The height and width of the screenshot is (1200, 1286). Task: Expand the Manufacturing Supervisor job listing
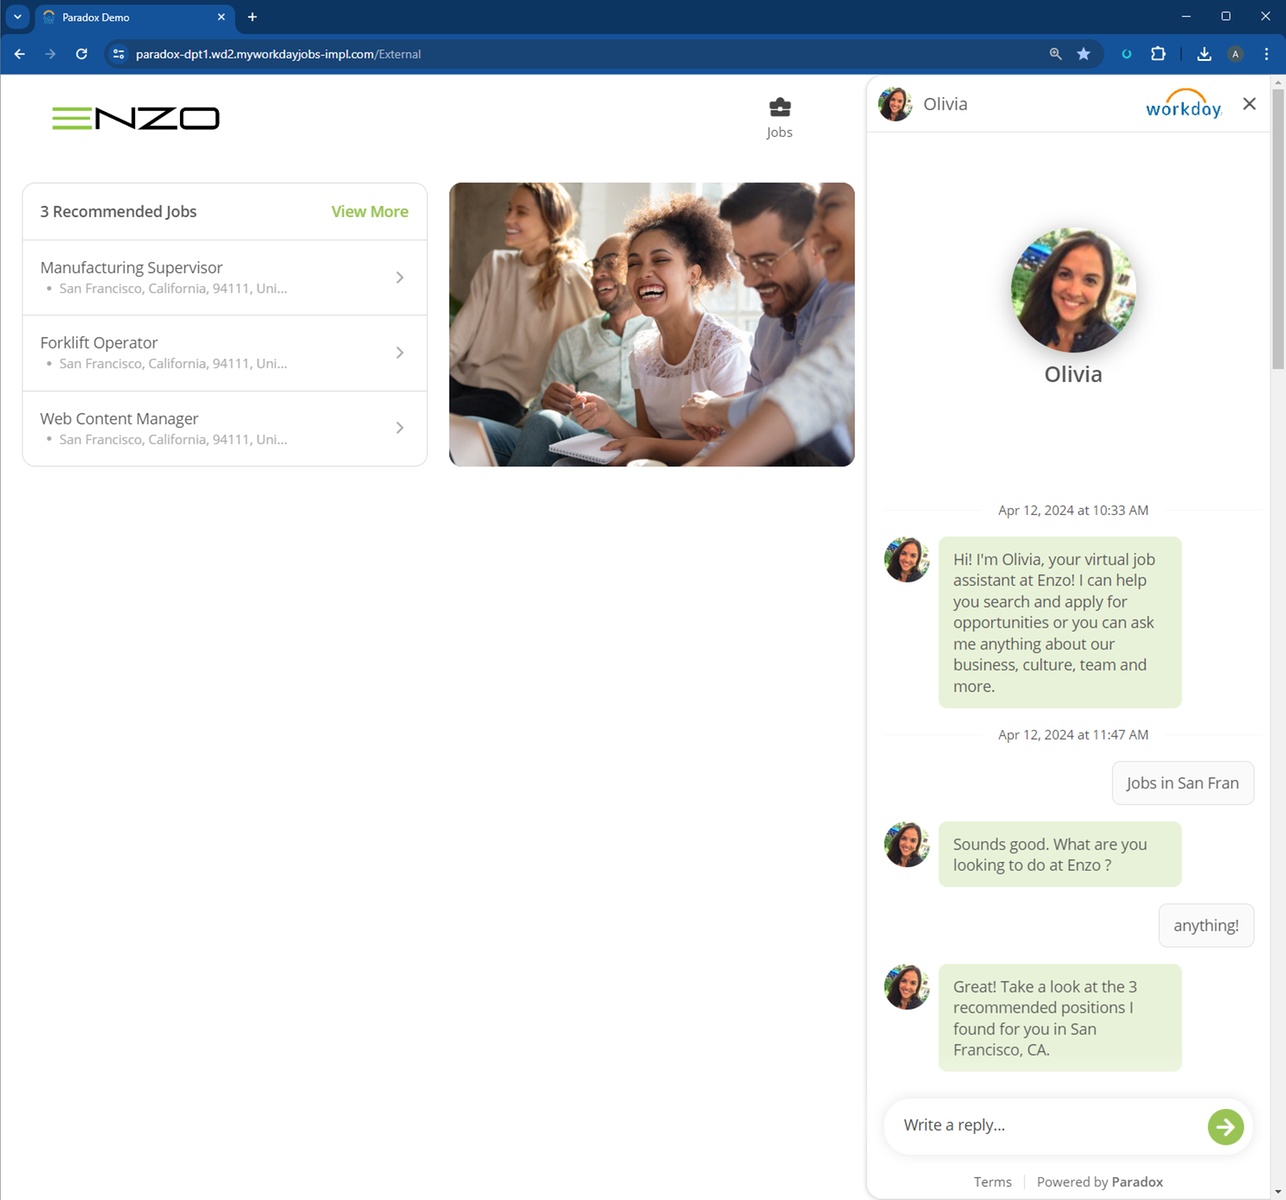(399, 277)
